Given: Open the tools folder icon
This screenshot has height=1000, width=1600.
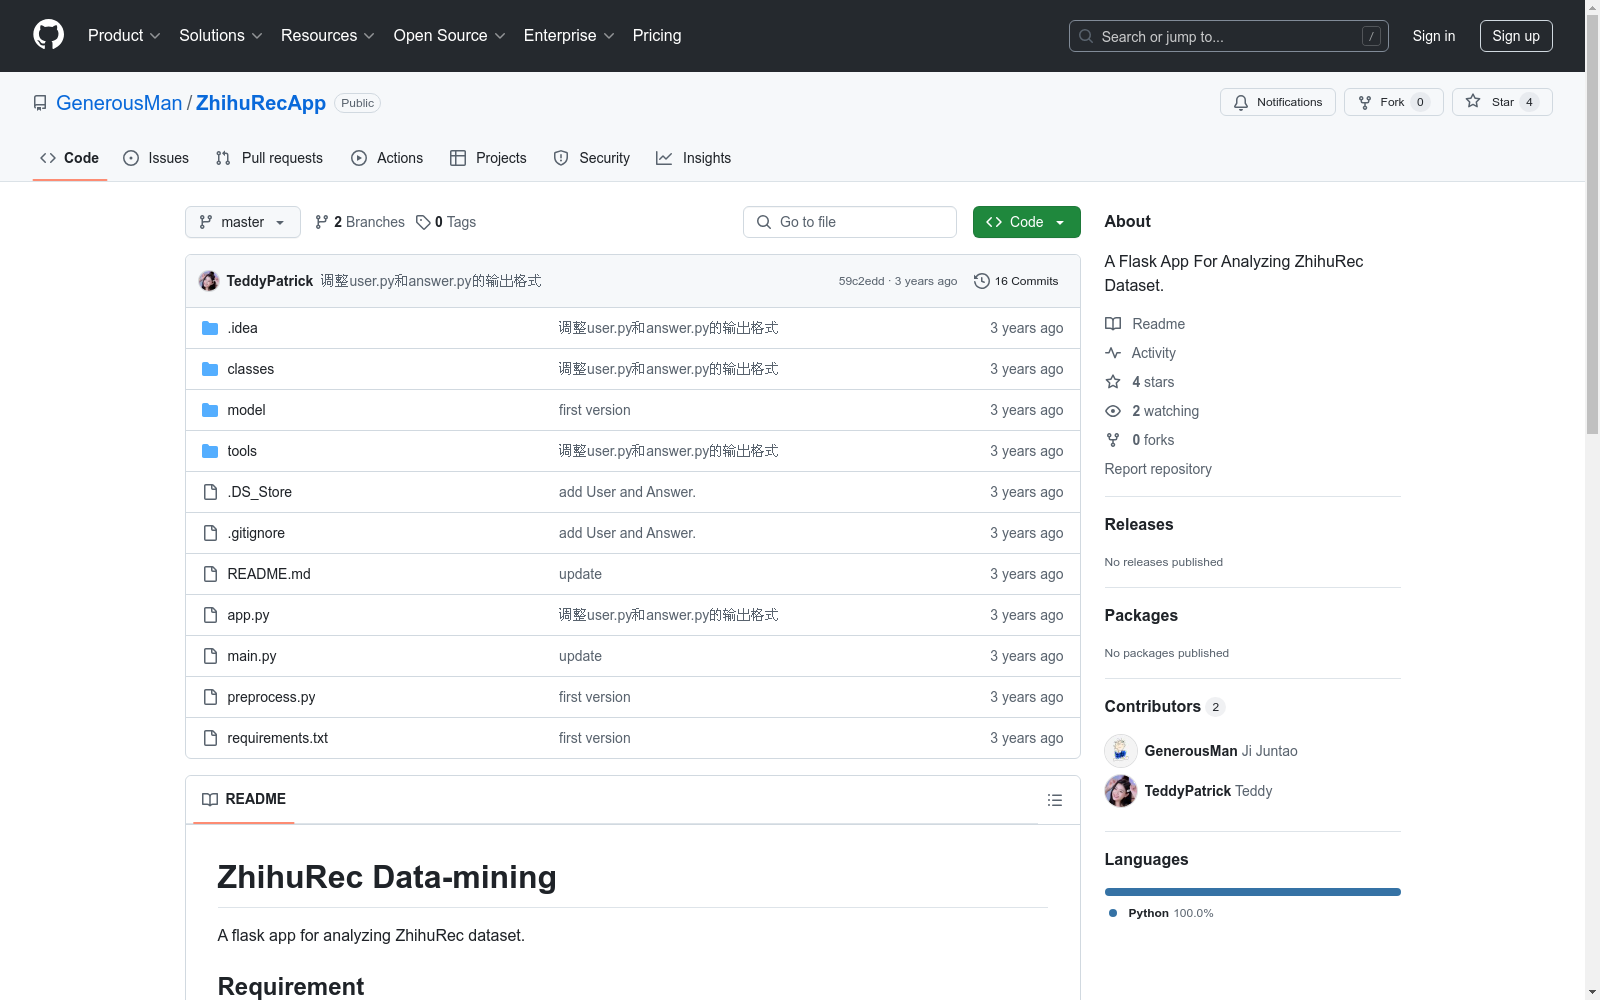Looking at the screenshot, I should coord(210,451).
